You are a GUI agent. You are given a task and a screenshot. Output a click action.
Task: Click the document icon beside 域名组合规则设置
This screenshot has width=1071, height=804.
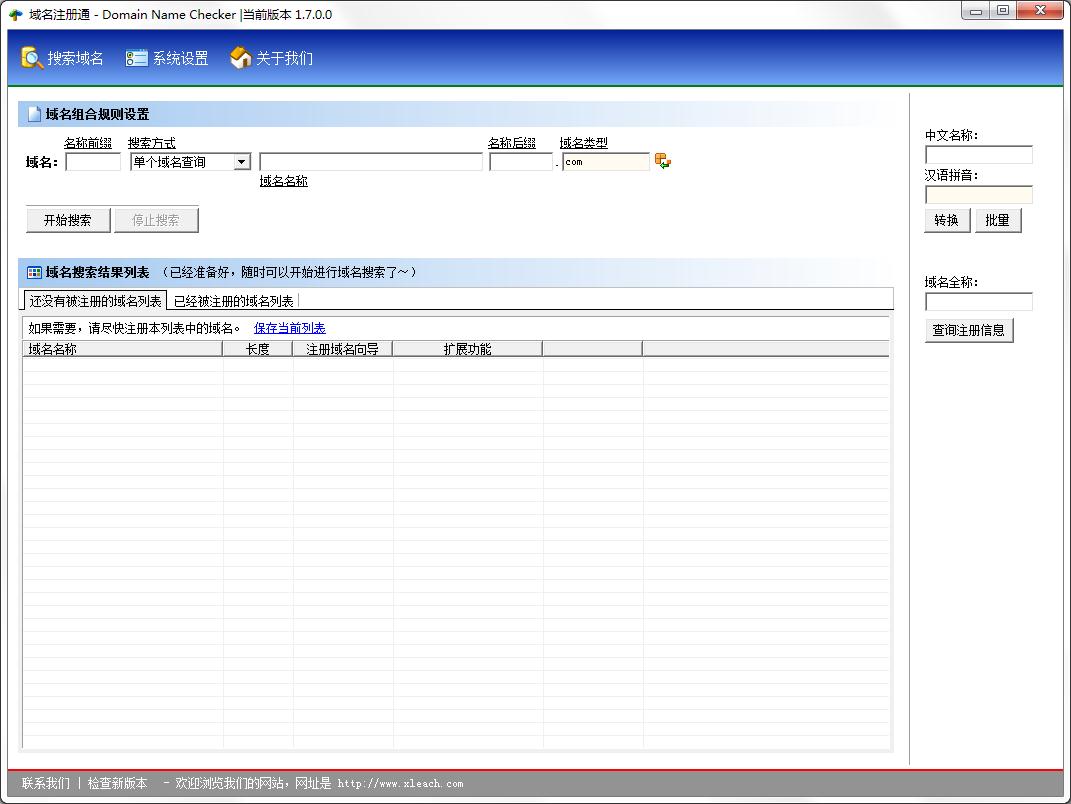coord(34,114)
